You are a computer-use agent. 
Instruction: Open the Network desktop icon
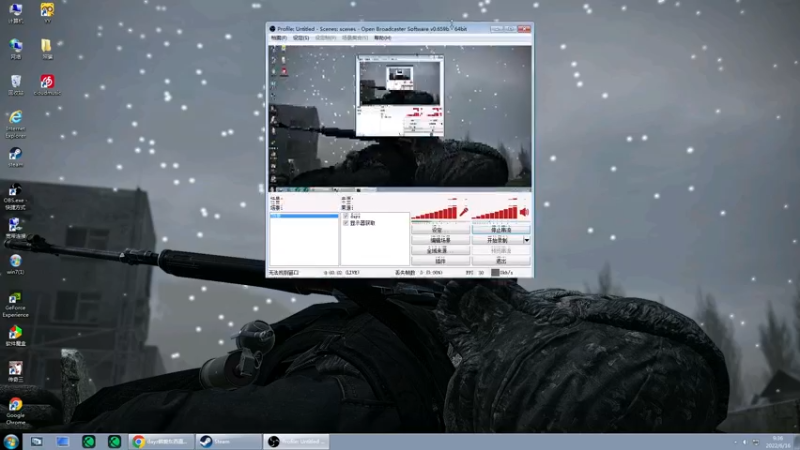(x=15, y=49)
